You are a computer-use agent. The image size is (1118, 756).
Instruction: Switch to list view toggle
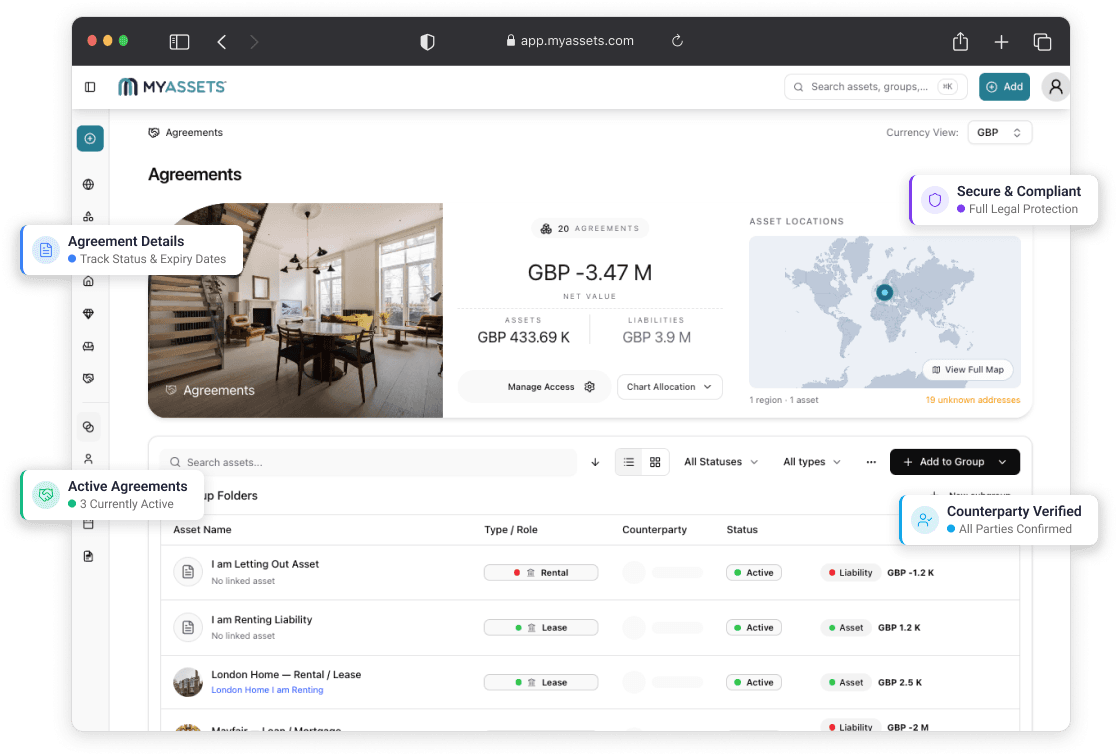629,462
